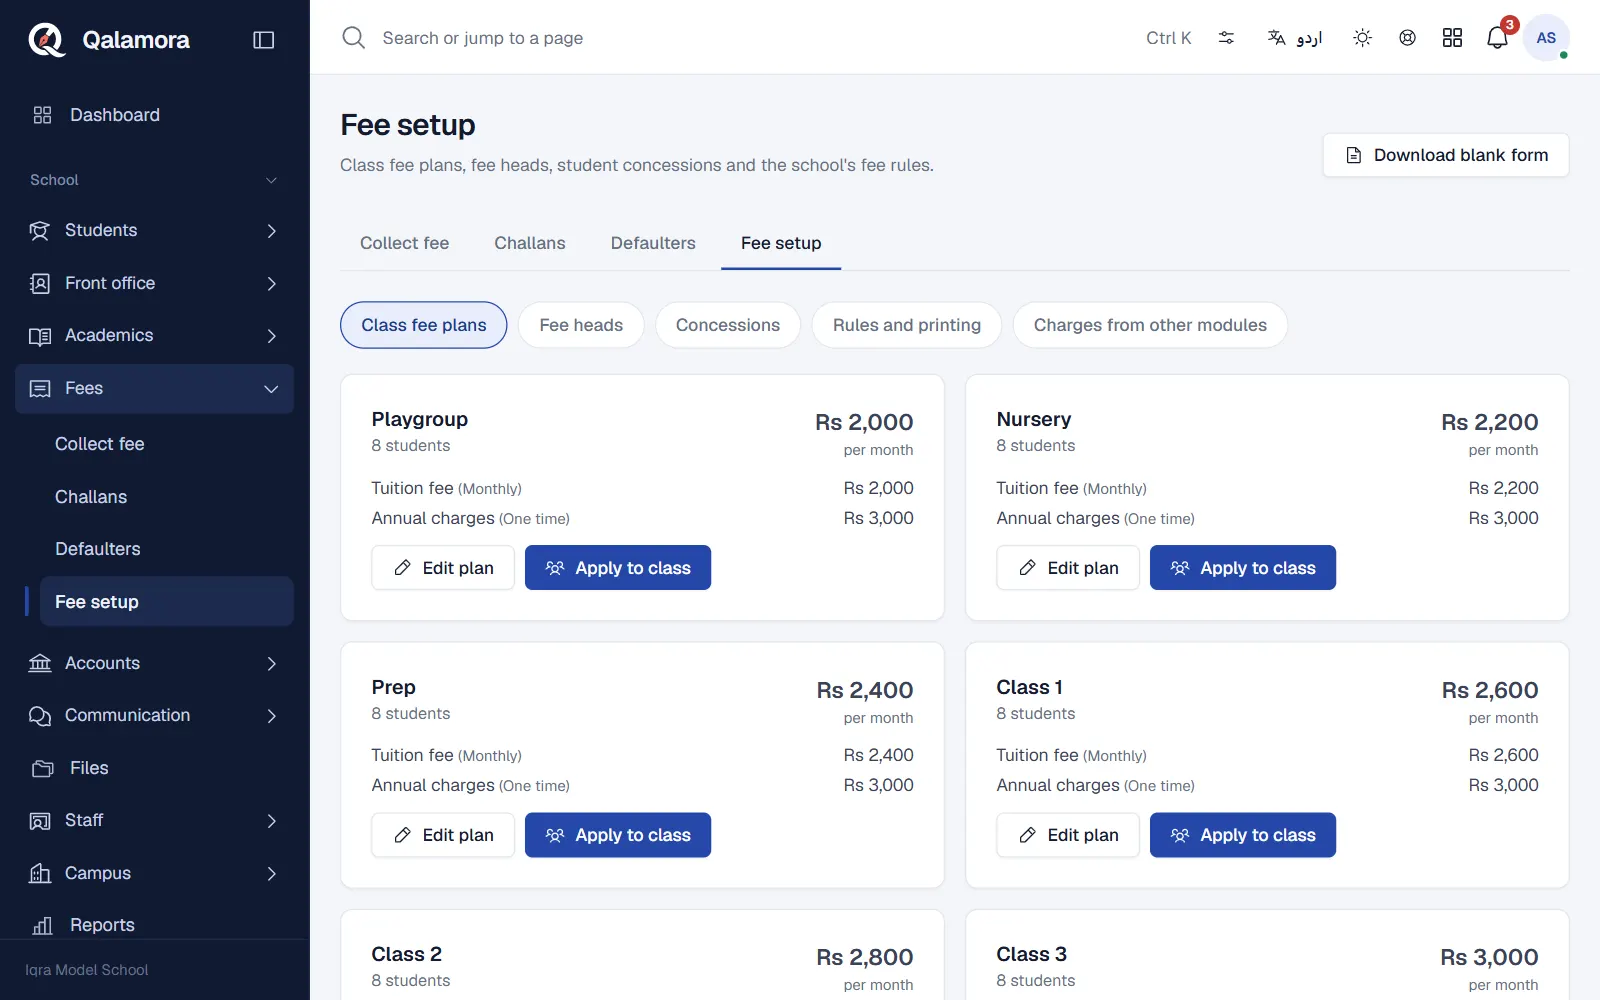Switch to the Collect fee tab
1600x1000 pixels.
(x=404, y=243)
